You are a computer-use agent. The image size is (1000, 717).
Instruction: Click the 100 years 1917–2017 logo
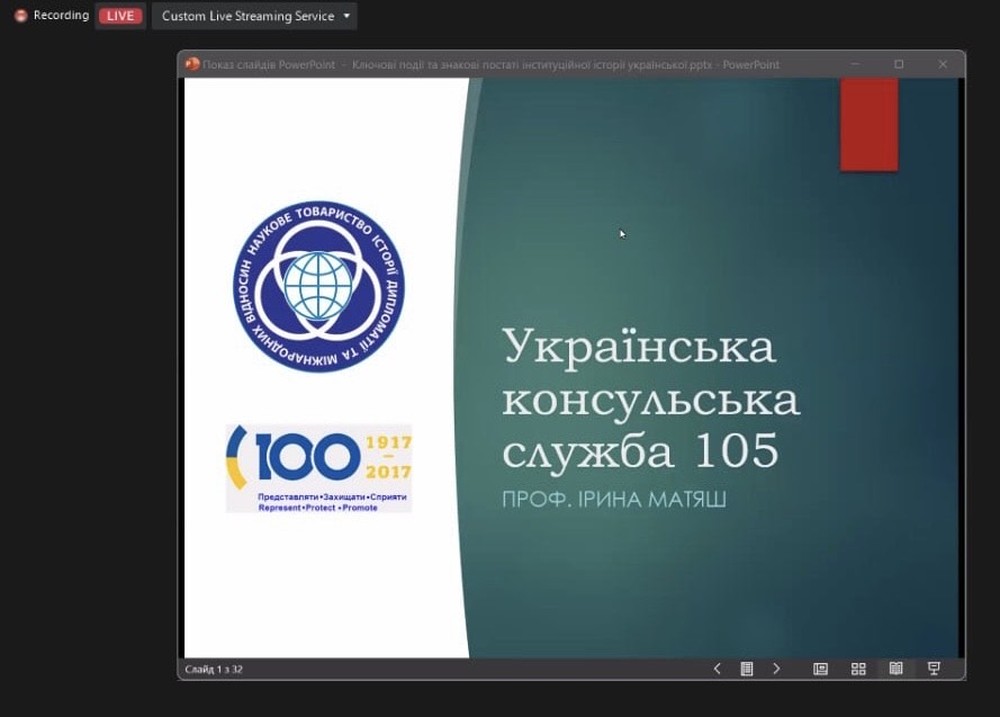coord(318,468)
